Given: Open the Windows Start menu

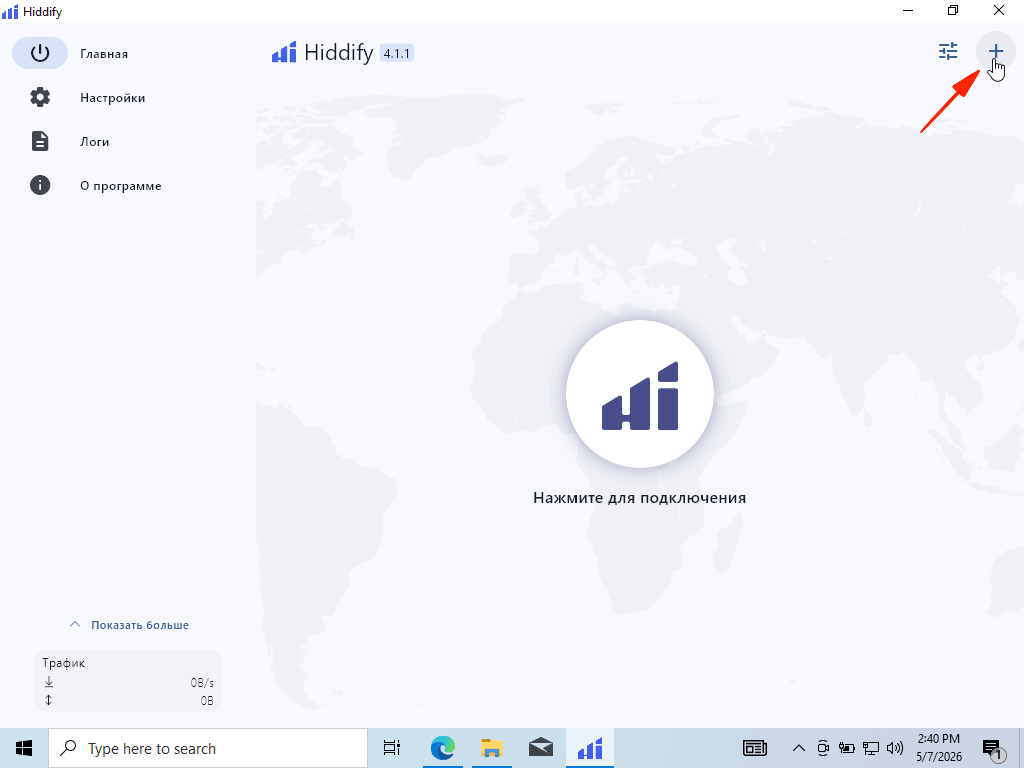Looking at the screenshot, I should [24, 748].
